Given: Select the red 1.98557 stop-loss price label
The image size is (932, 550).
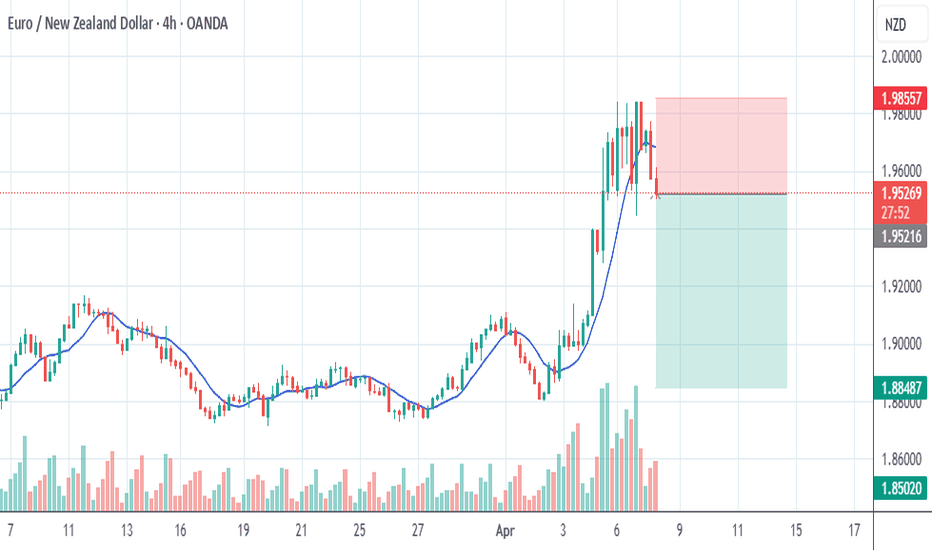Looking at the screenshot, I should [x=900, y=98].
